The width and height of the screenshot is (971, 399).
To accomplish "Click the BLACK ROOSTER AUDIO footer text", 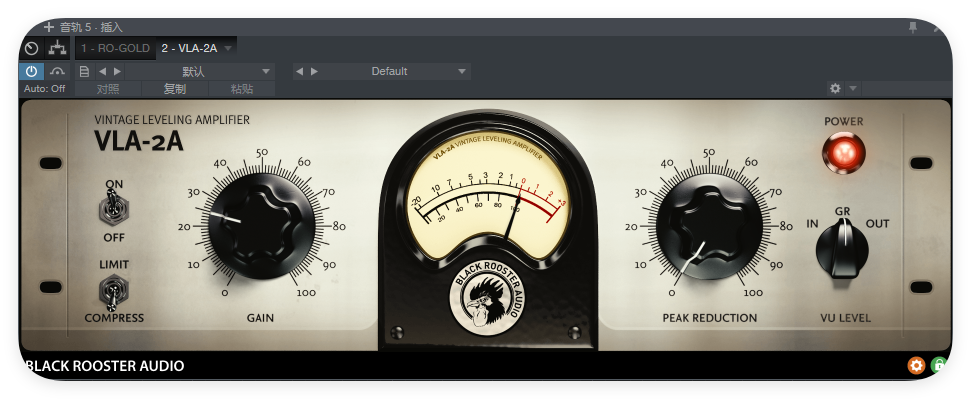I will (x=104, y=366).
